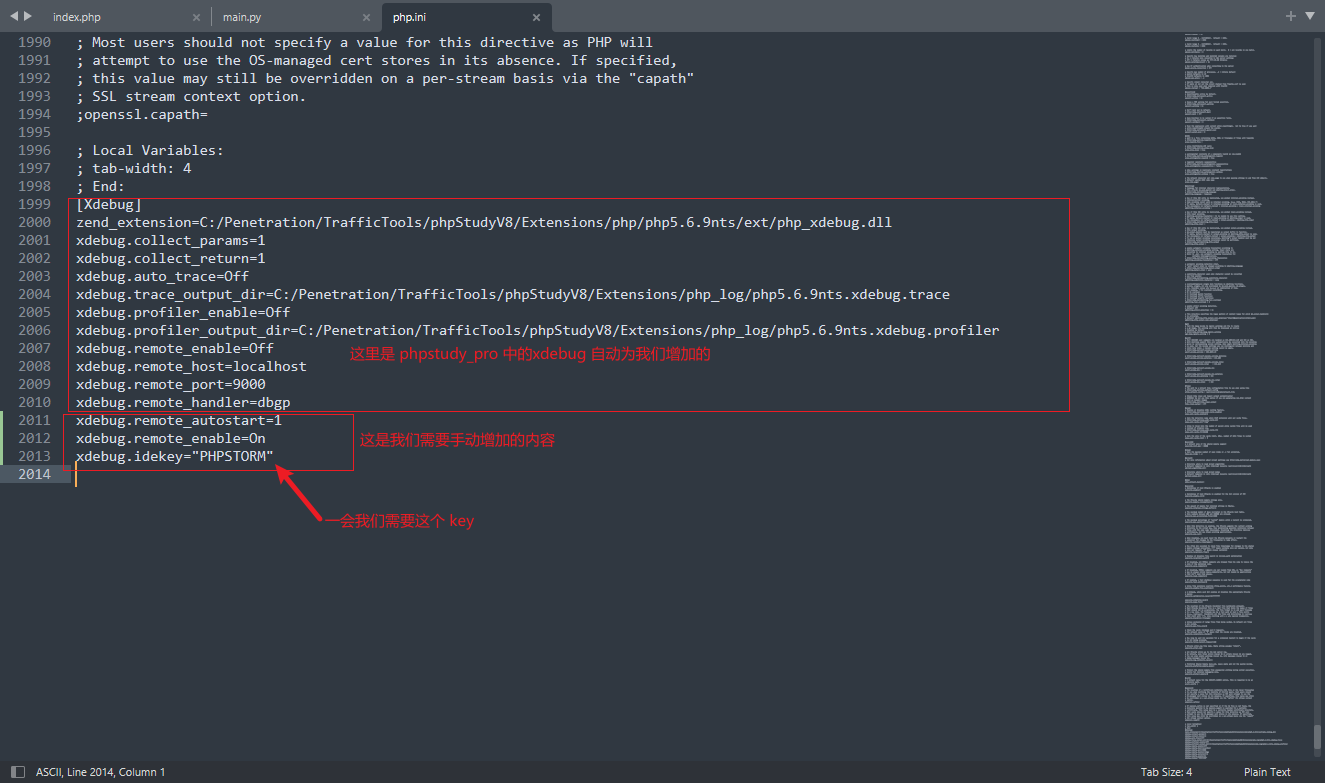
Task: Click the xdebug.profiler_enable=Off line
Action: click(183, 313)
